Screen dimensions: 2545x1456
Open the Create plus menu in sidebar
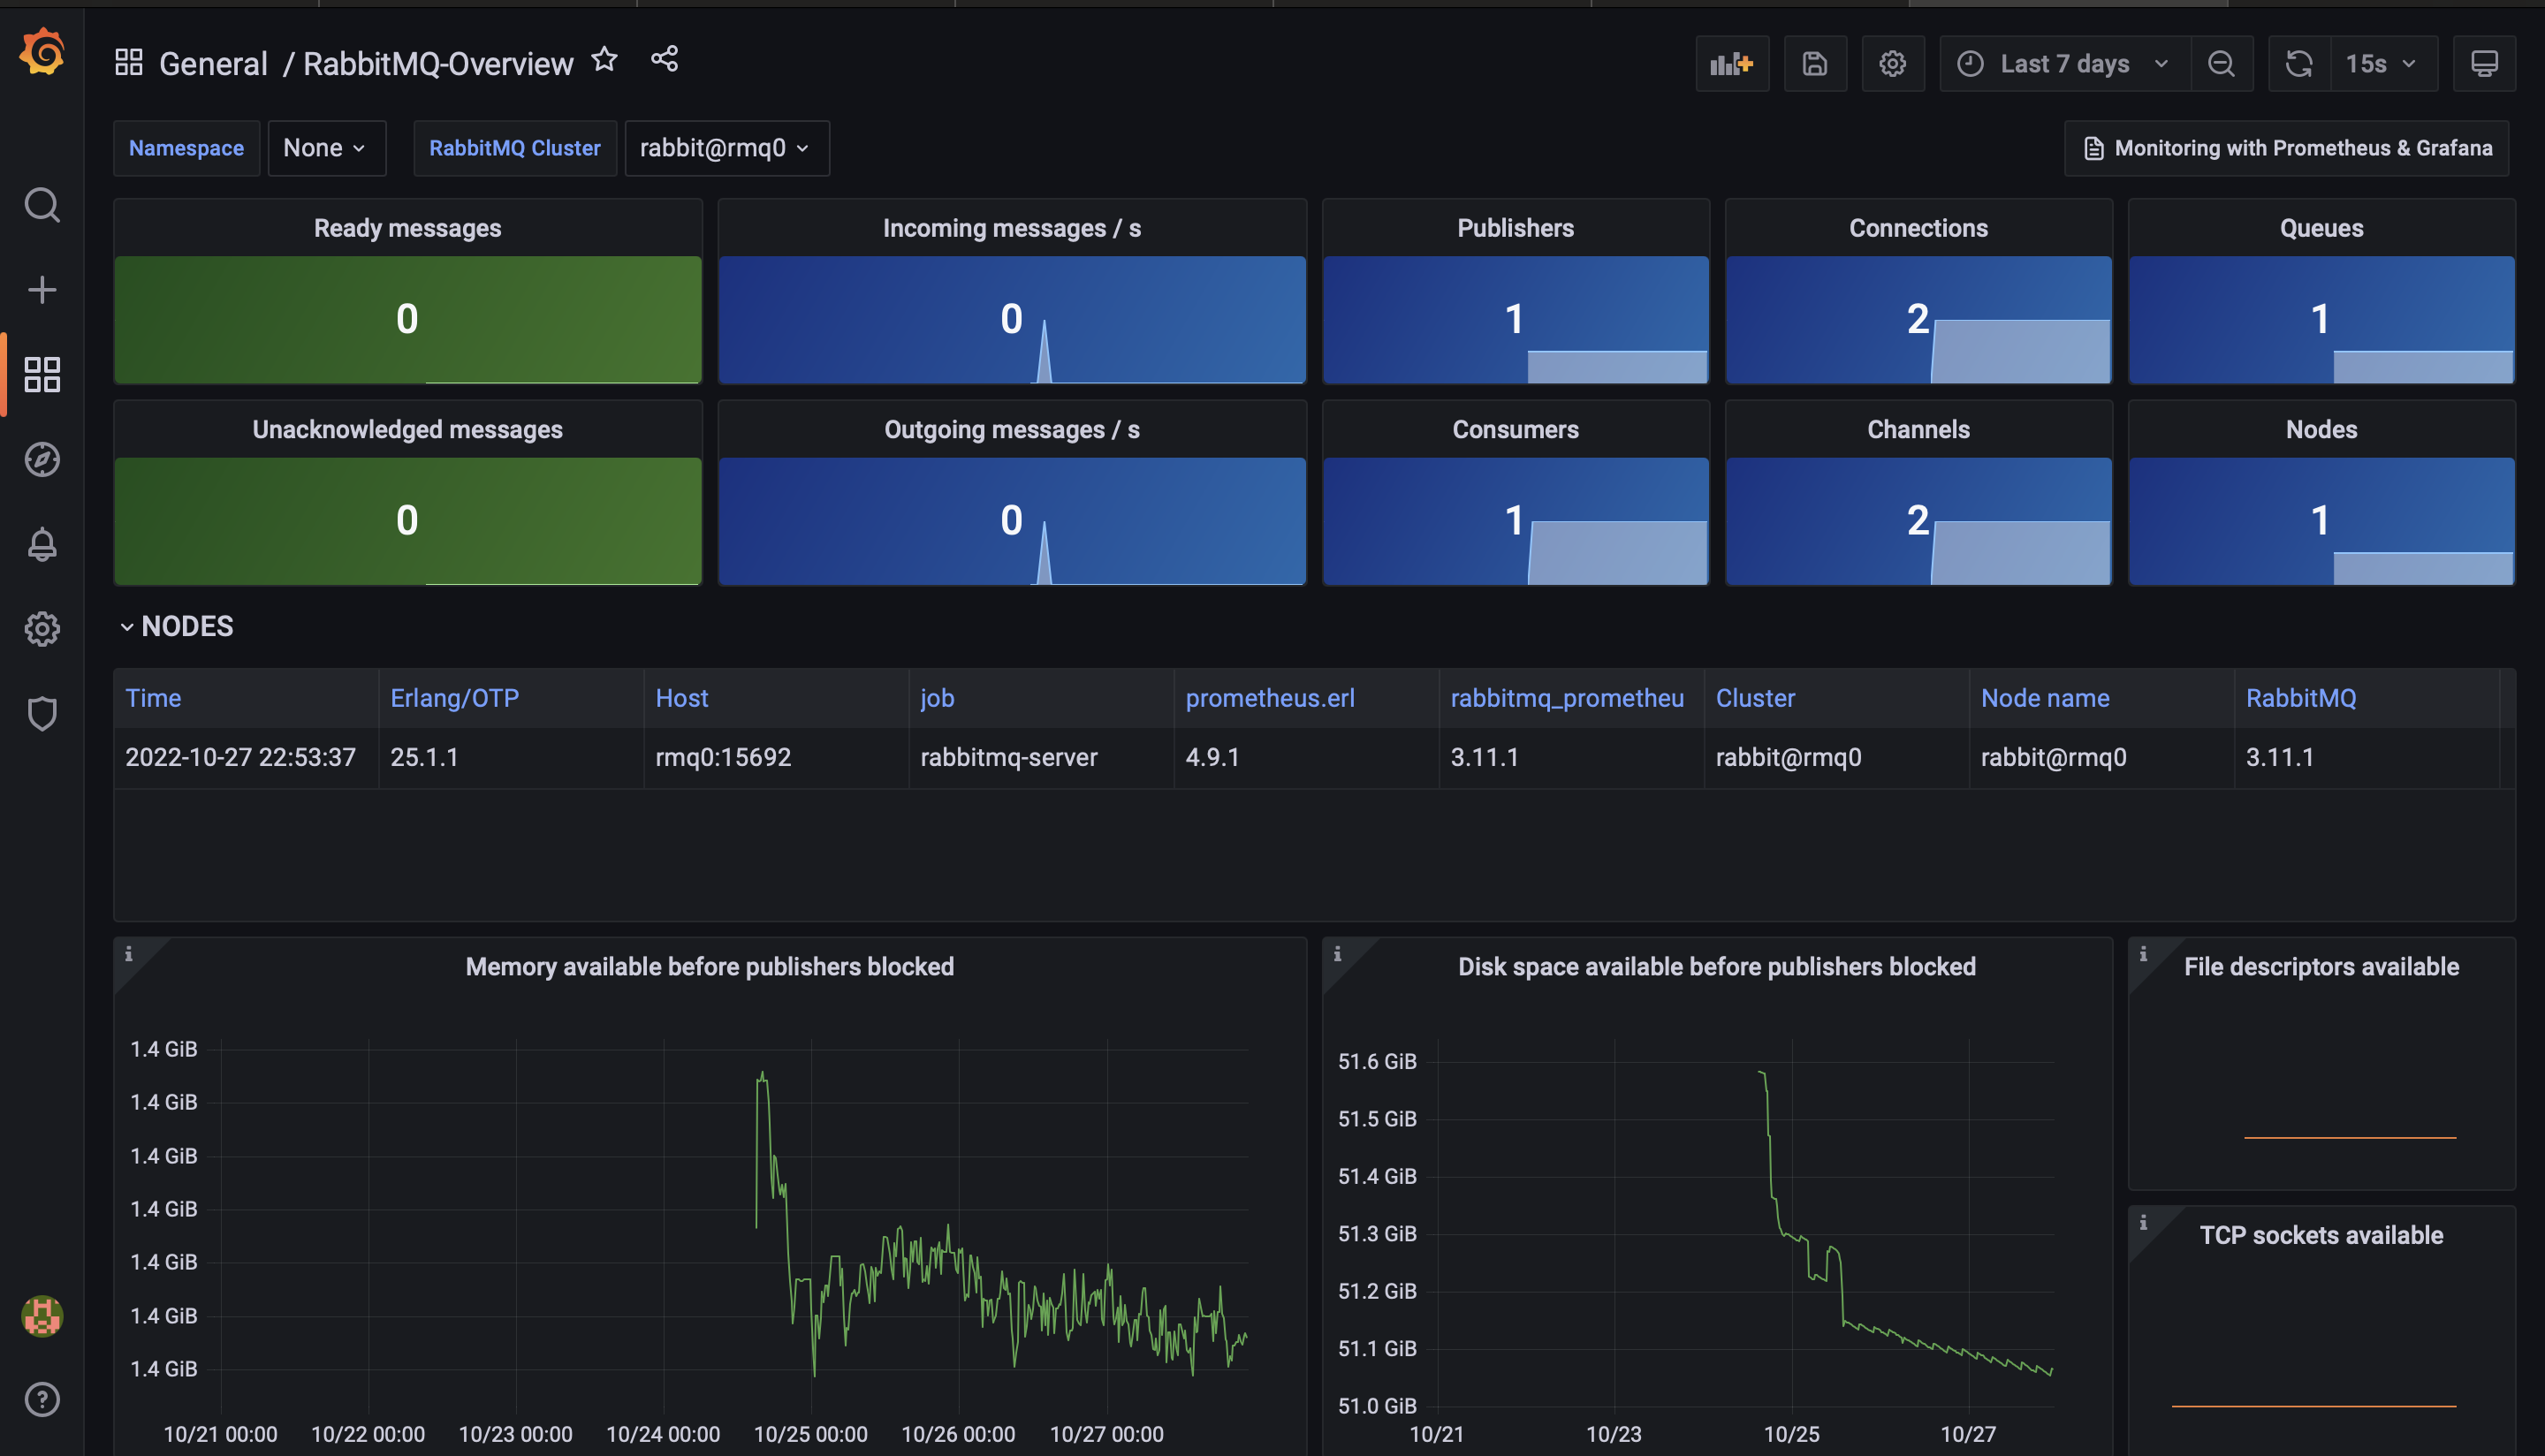point(42,290)
